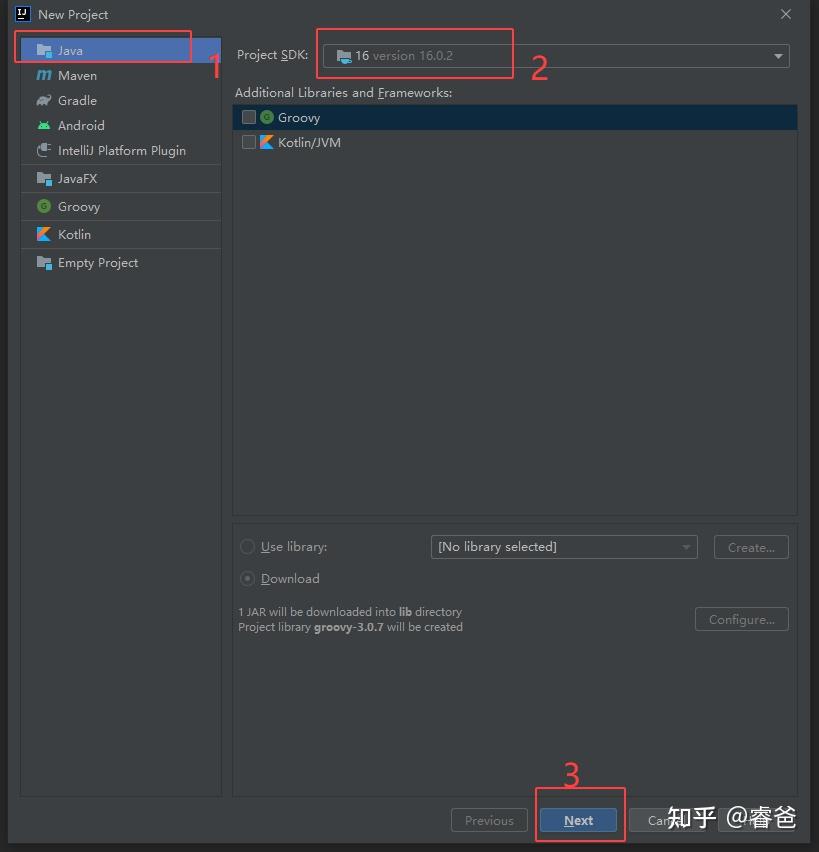Click the Configure button
The height and width of the screenshot is (852, 819).
(741, 619)
